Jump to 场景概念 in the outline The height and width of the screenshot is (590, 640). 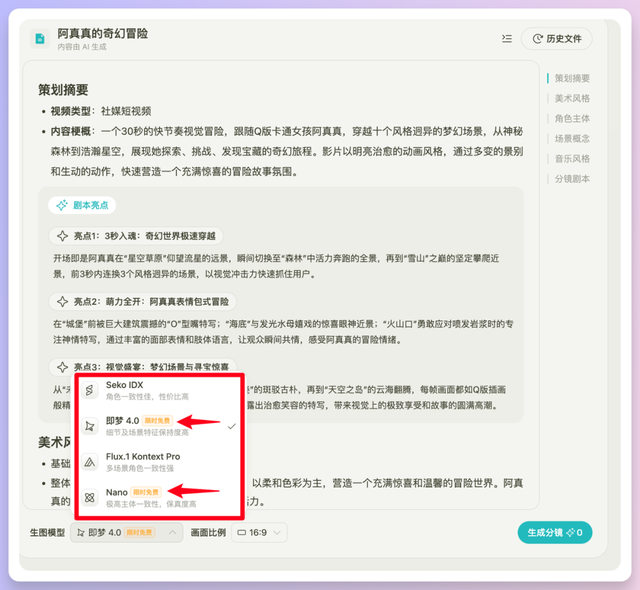tap(572, 139)
